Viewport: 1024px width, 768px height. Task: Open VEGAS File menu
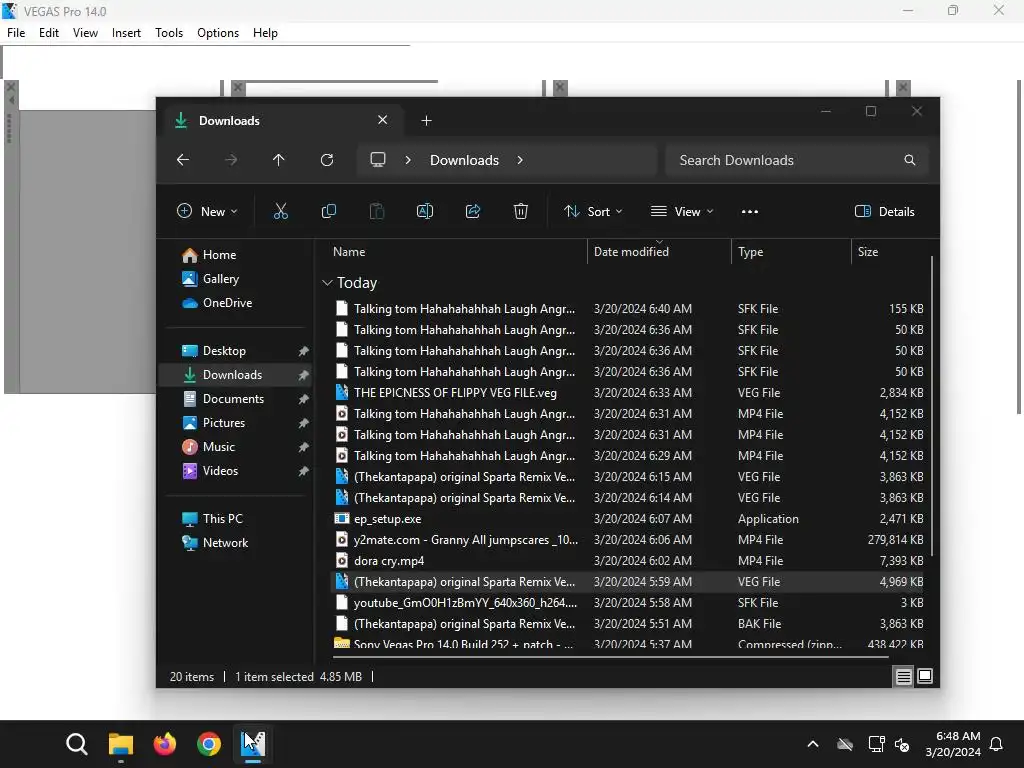coord(16,33)
